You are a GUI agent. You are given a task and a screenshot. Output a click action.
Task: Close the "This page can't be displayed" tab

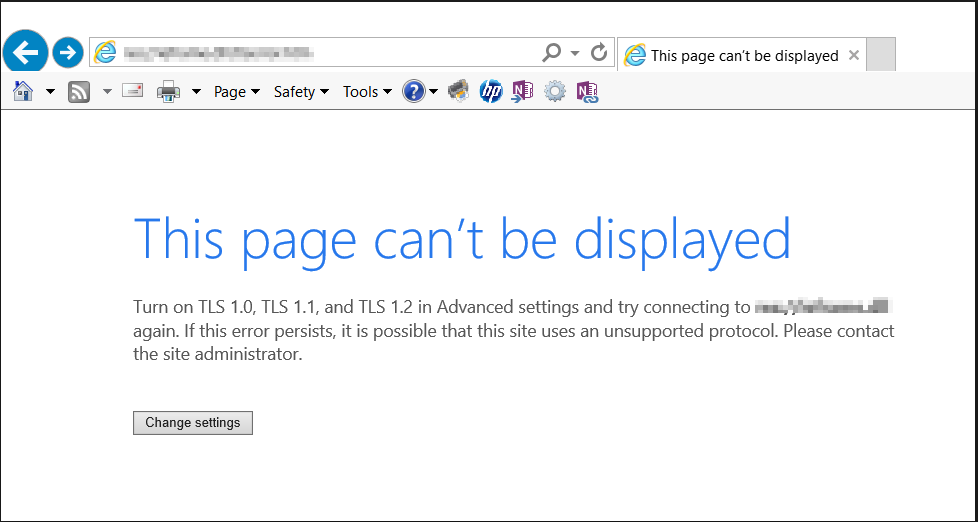854,55
